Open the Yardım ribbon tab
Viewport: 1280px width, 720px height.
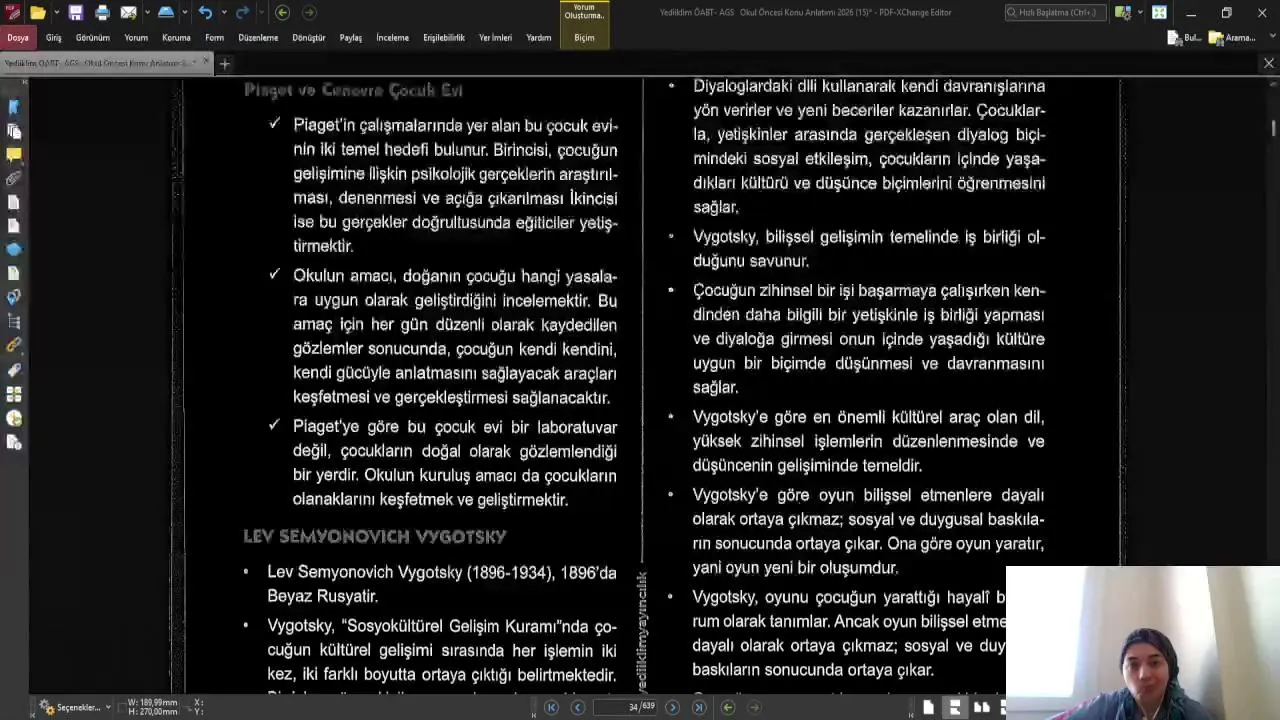coord(539,38)
